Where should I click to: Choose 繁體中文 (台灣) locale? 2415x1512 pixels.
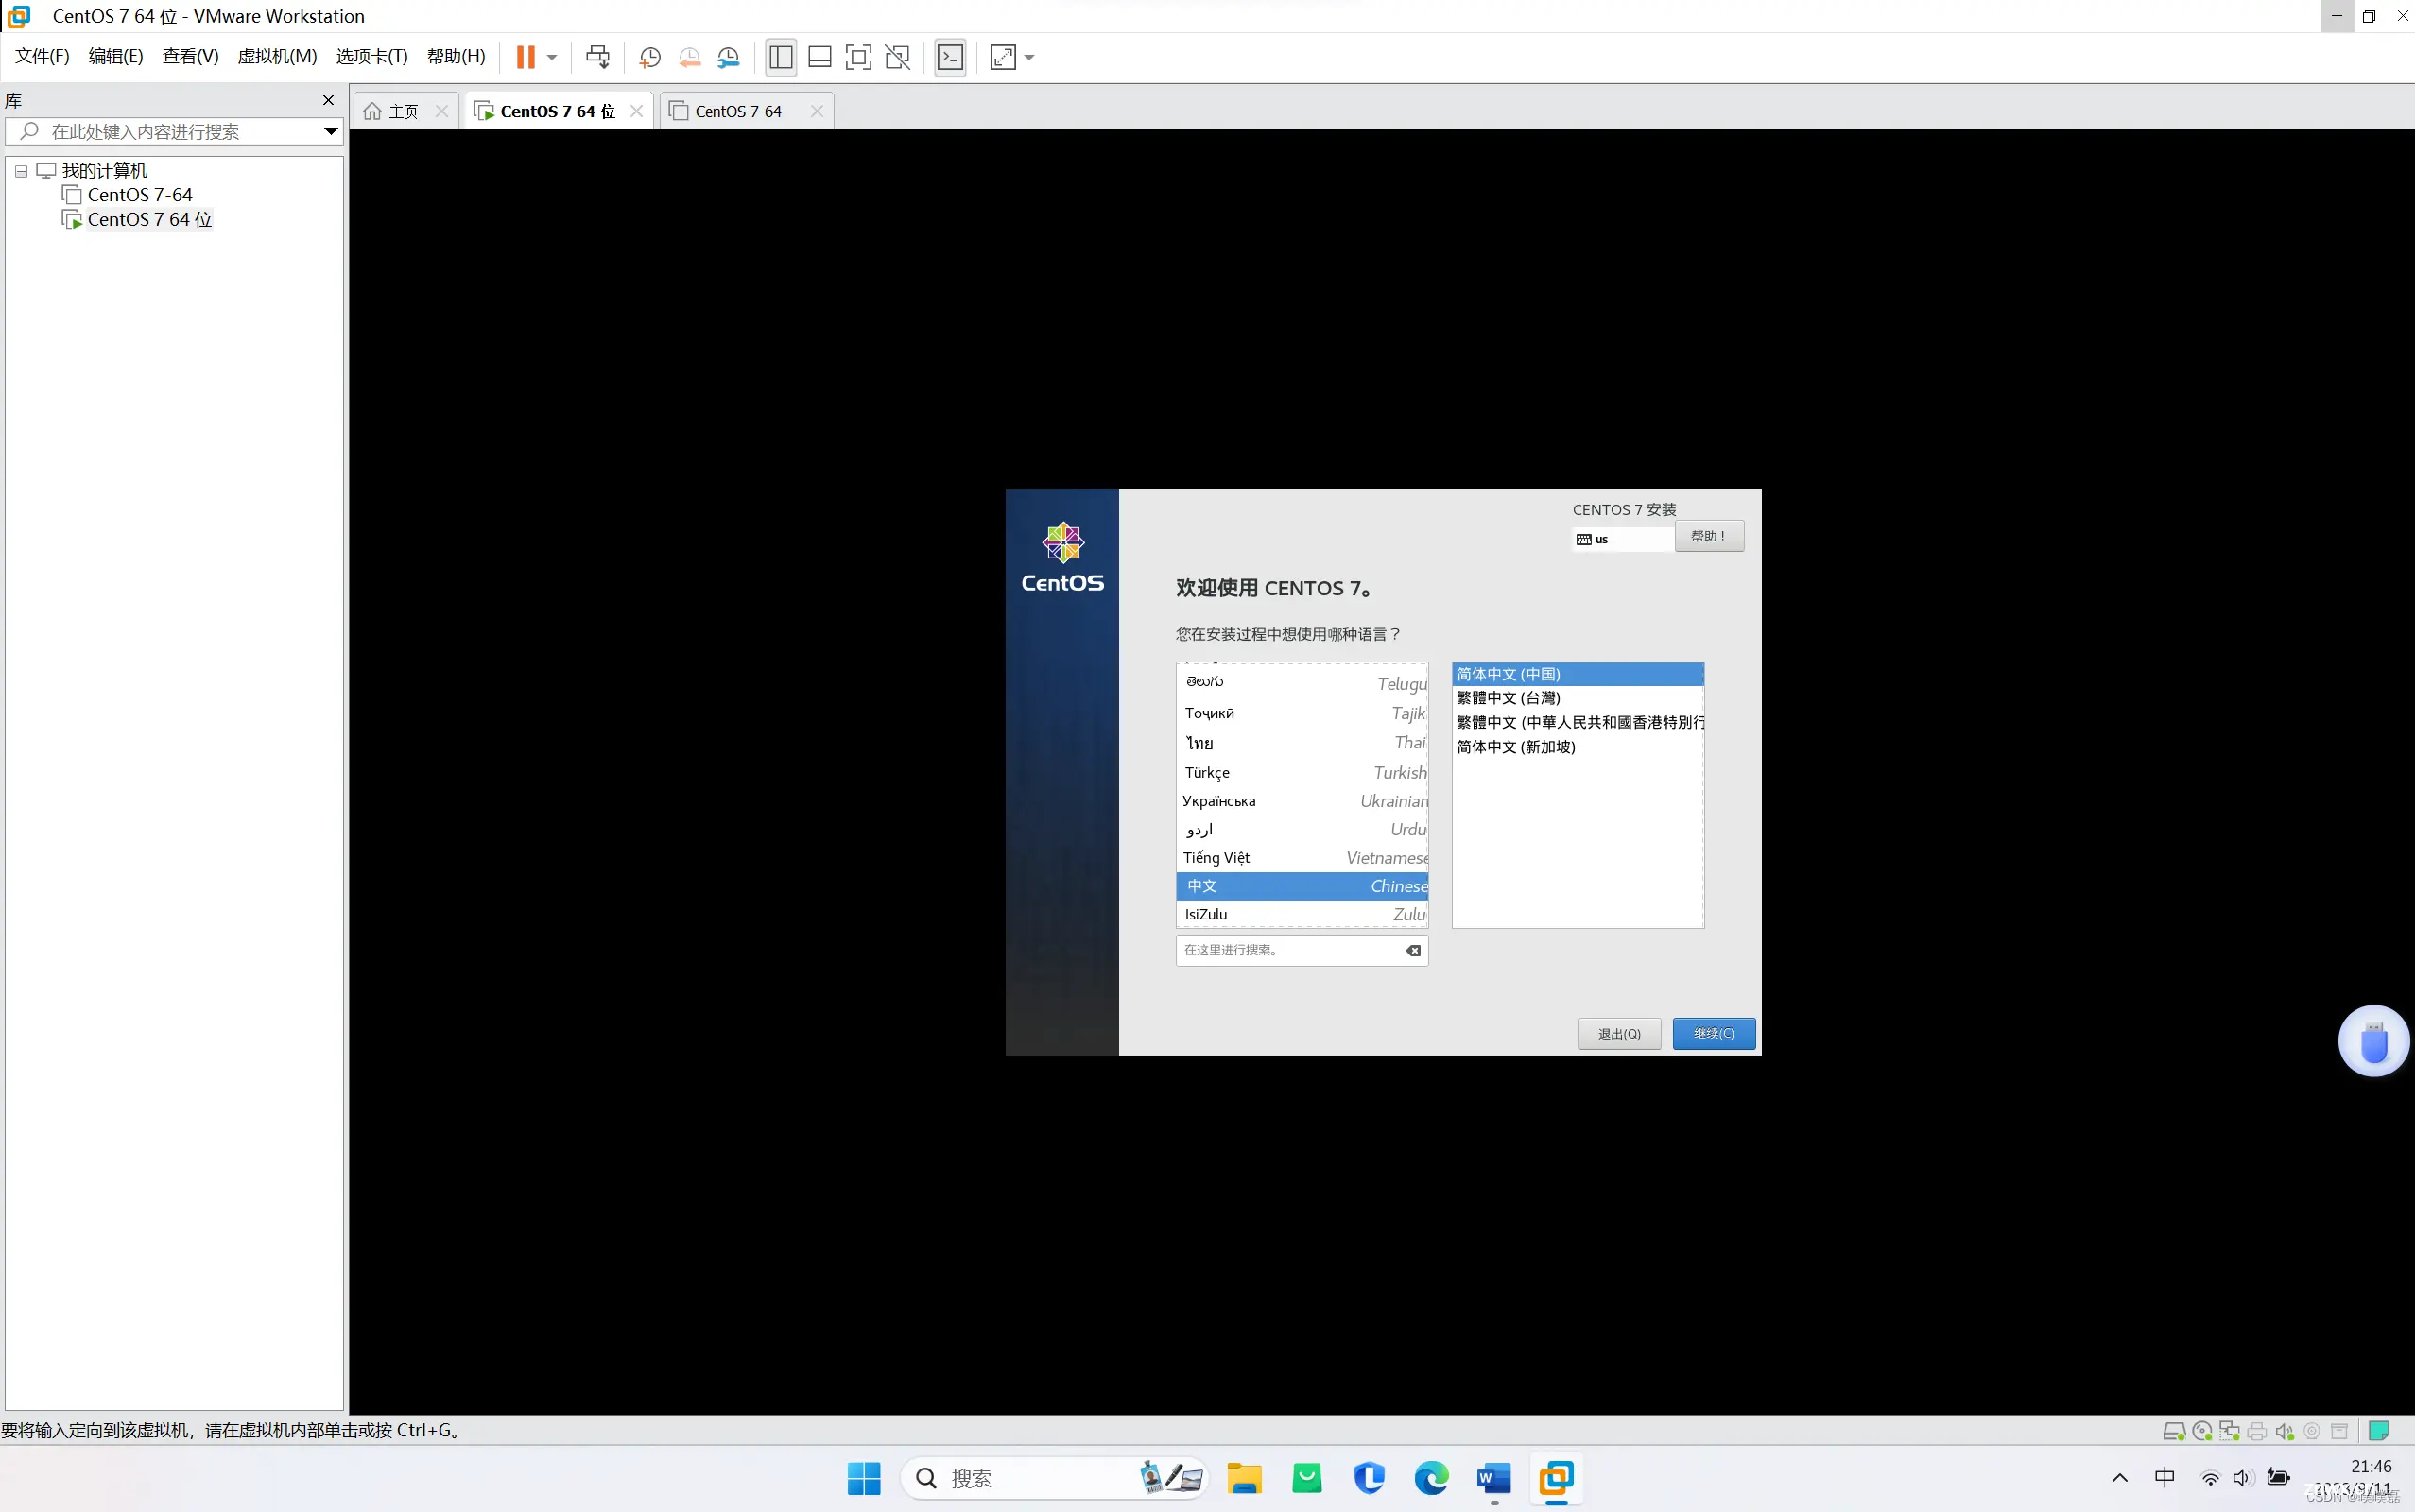[1578, 698]
